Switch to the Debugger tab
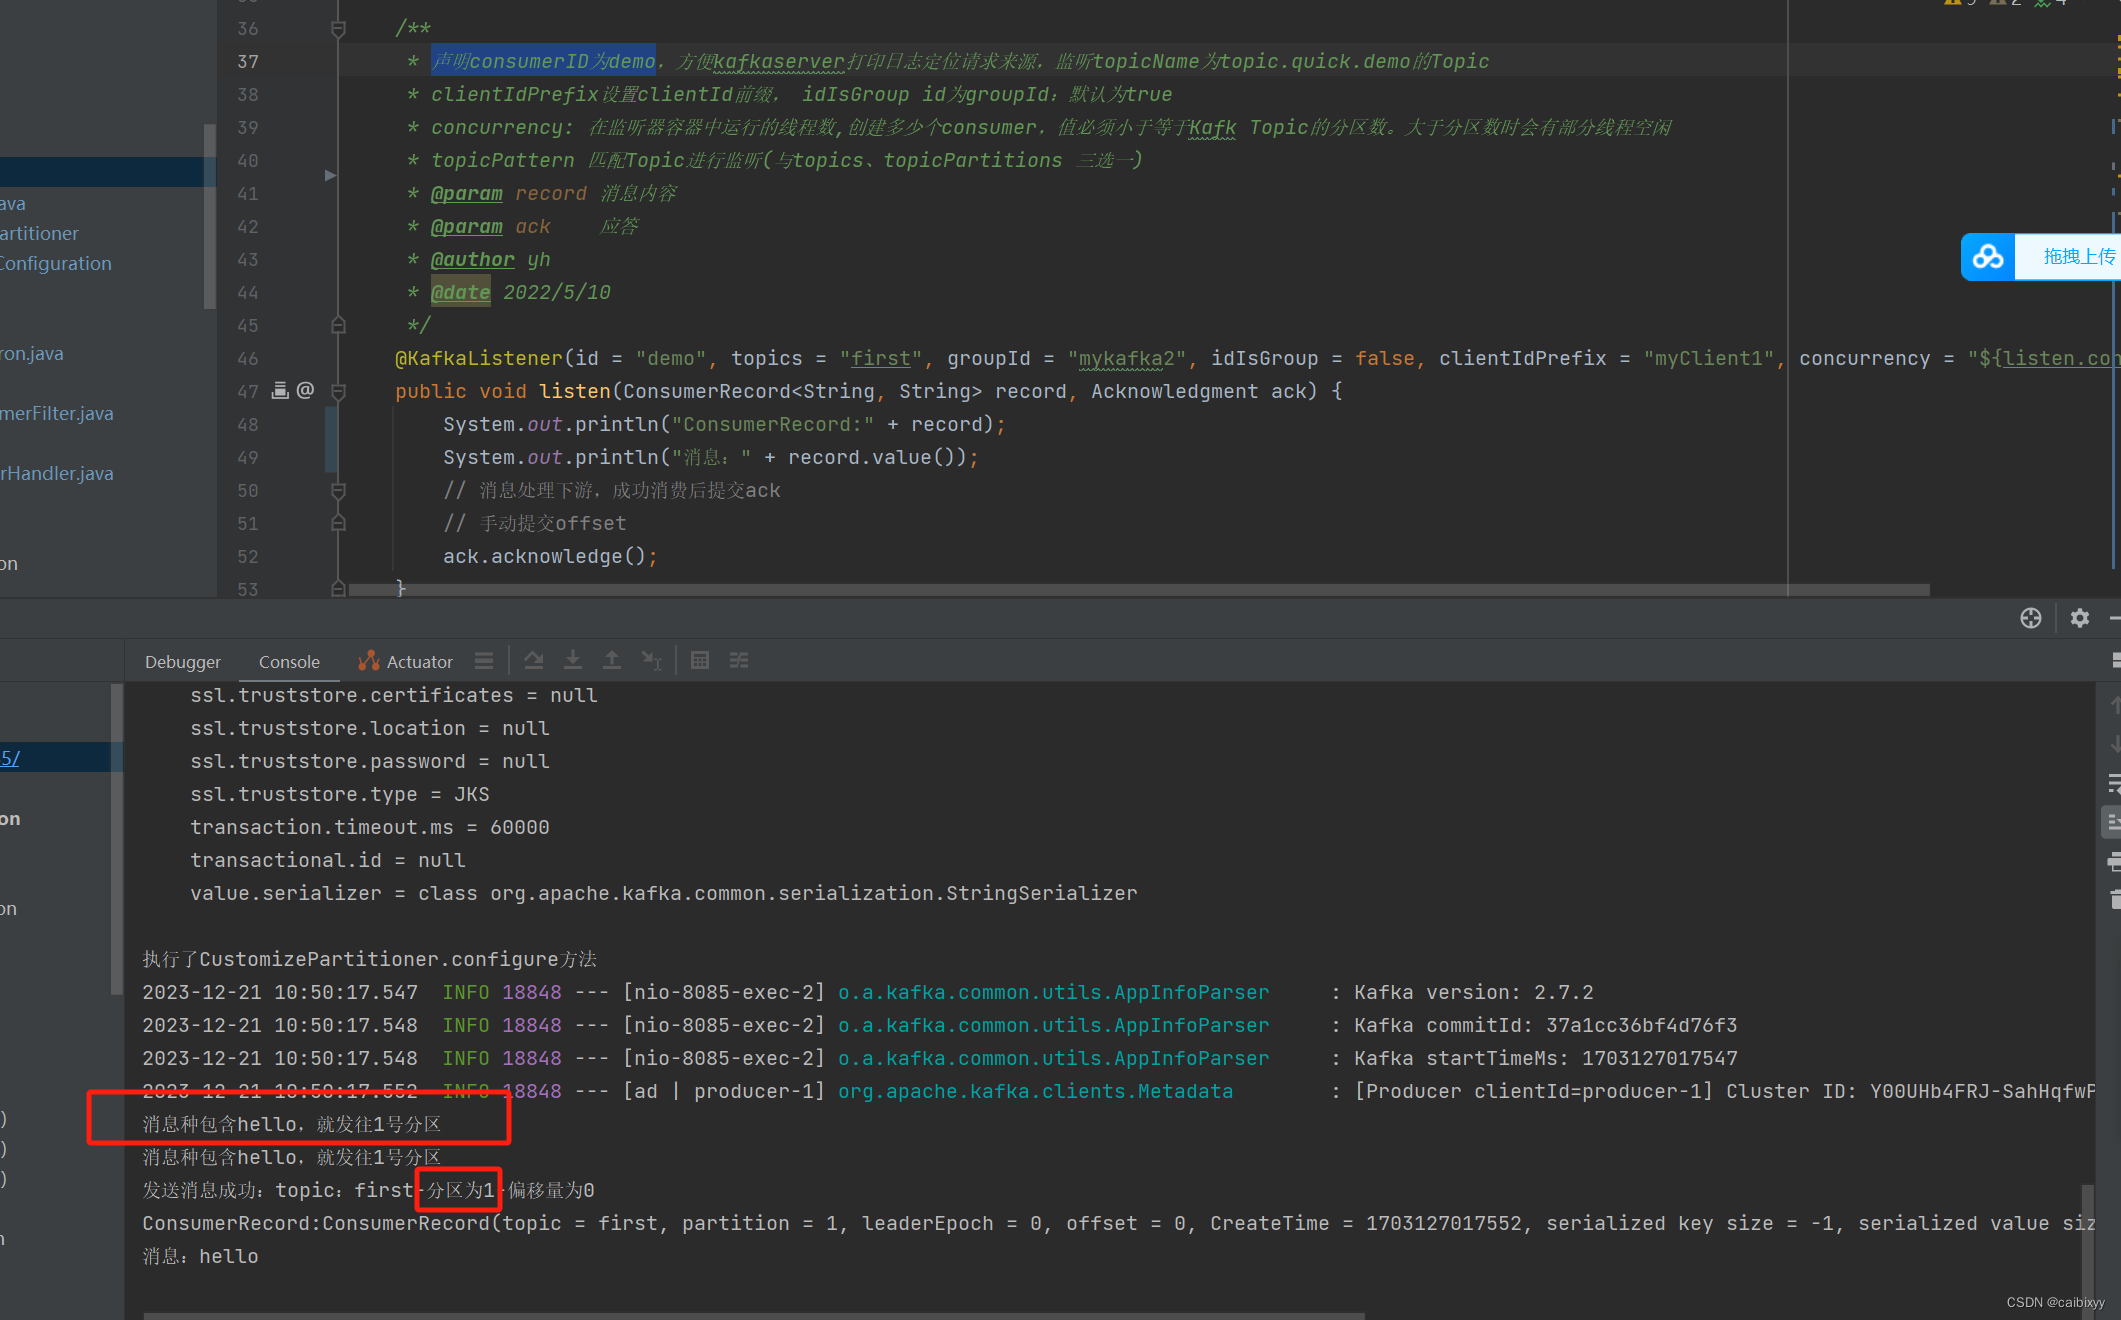This screenshot has height=1320, width=2121. tap(182, 661)
